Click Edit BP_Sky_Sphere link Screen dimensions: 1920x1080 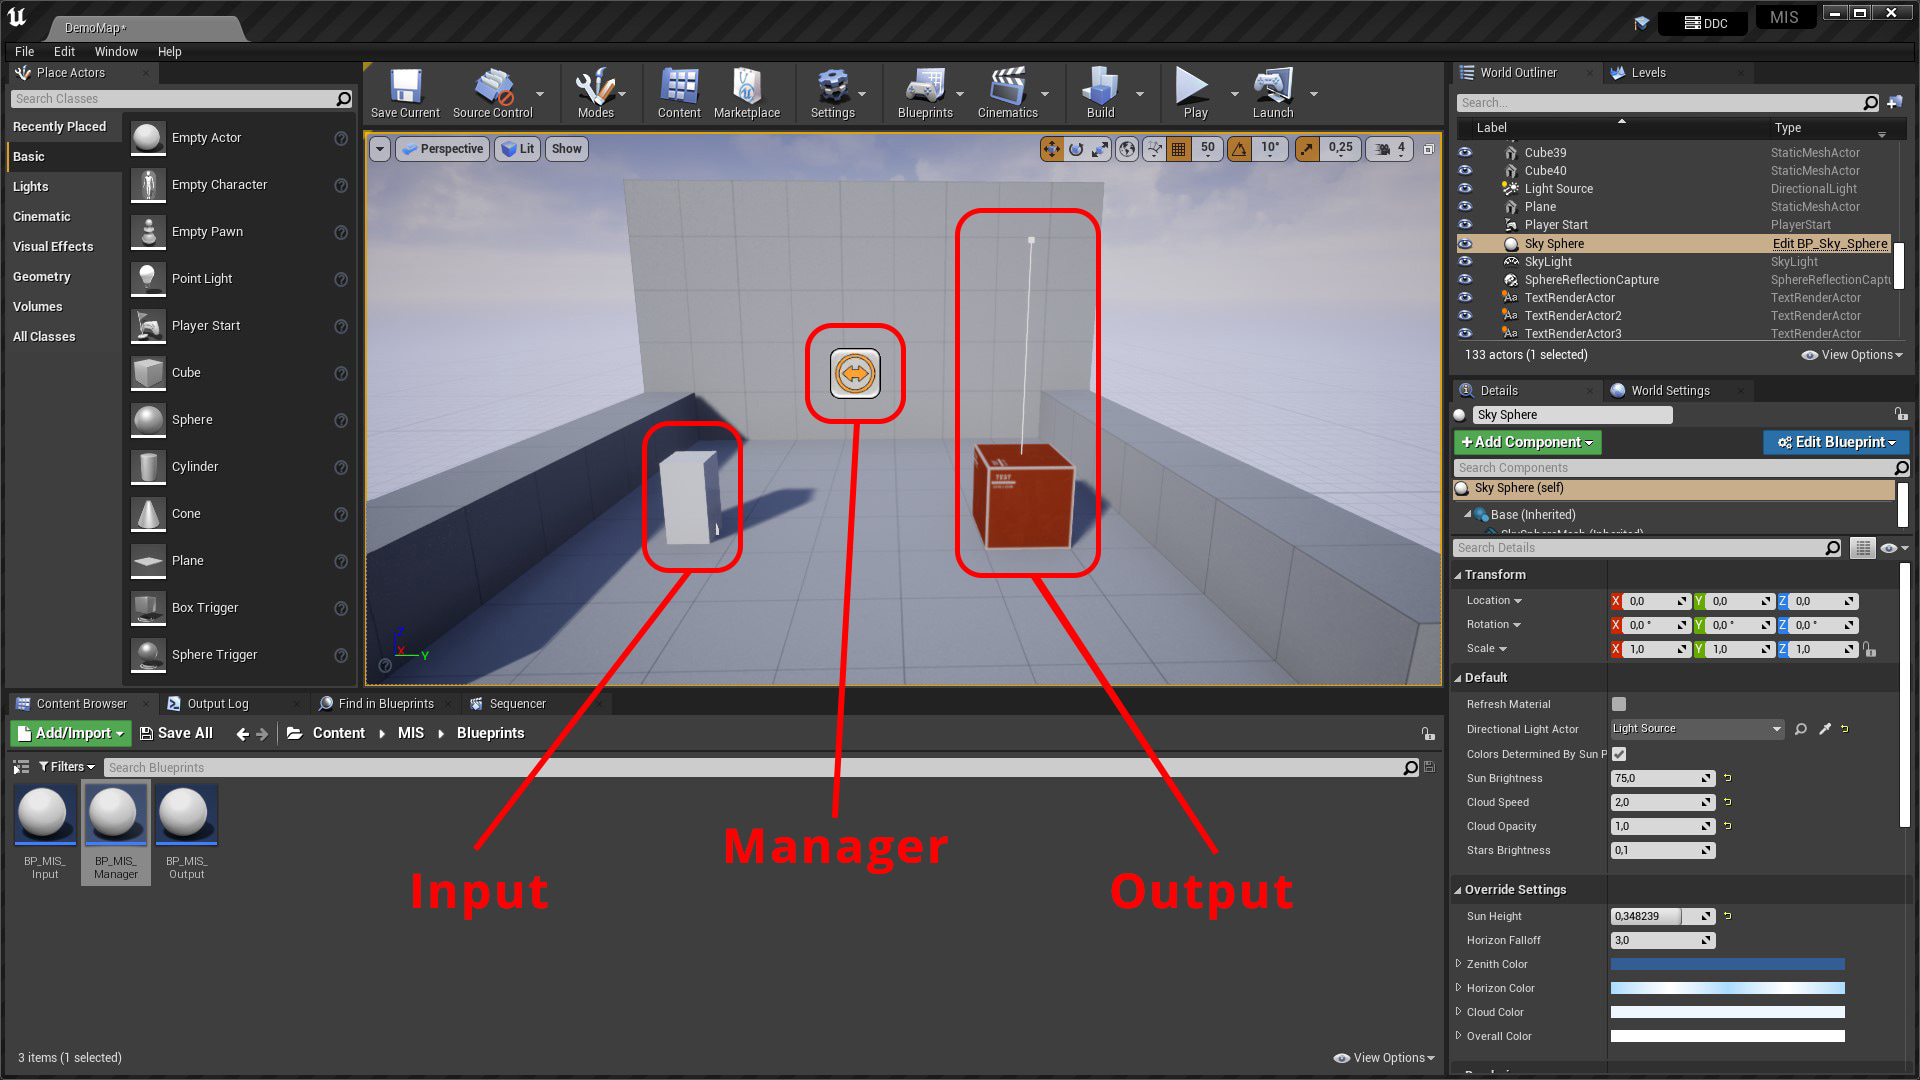click(1829, 243)
